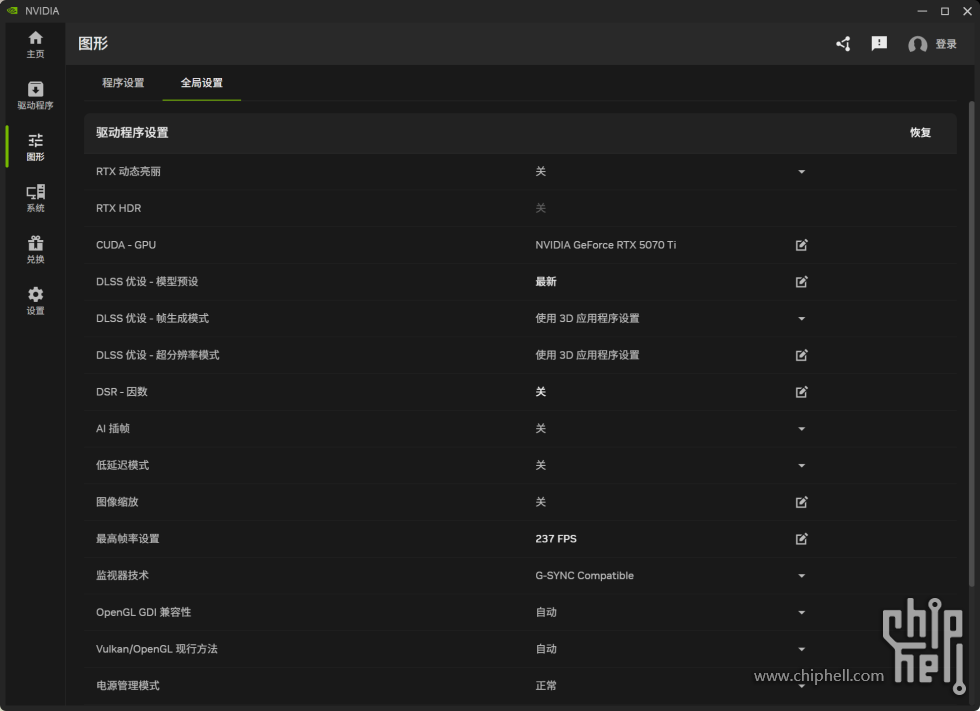980x711 pixels.
Task: Click the share icon in the top bar
Action: [842, 44]
